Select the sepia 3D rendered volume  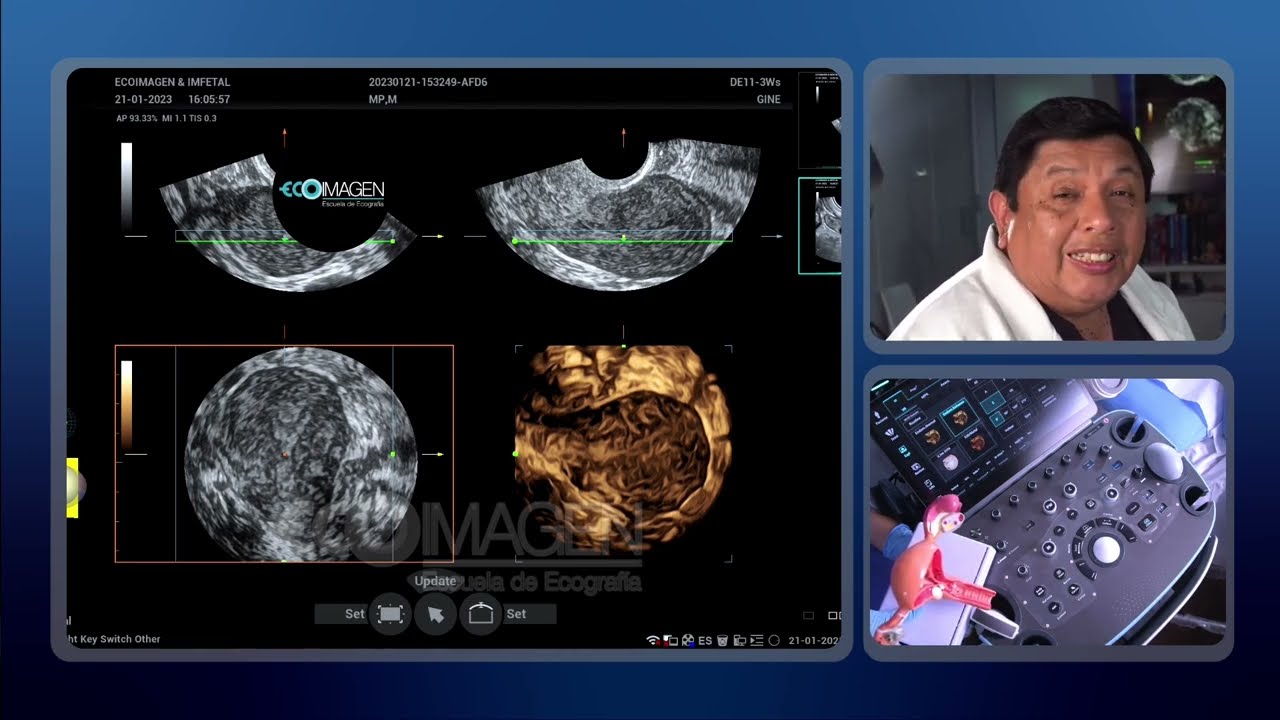click(x=623, y=450)
